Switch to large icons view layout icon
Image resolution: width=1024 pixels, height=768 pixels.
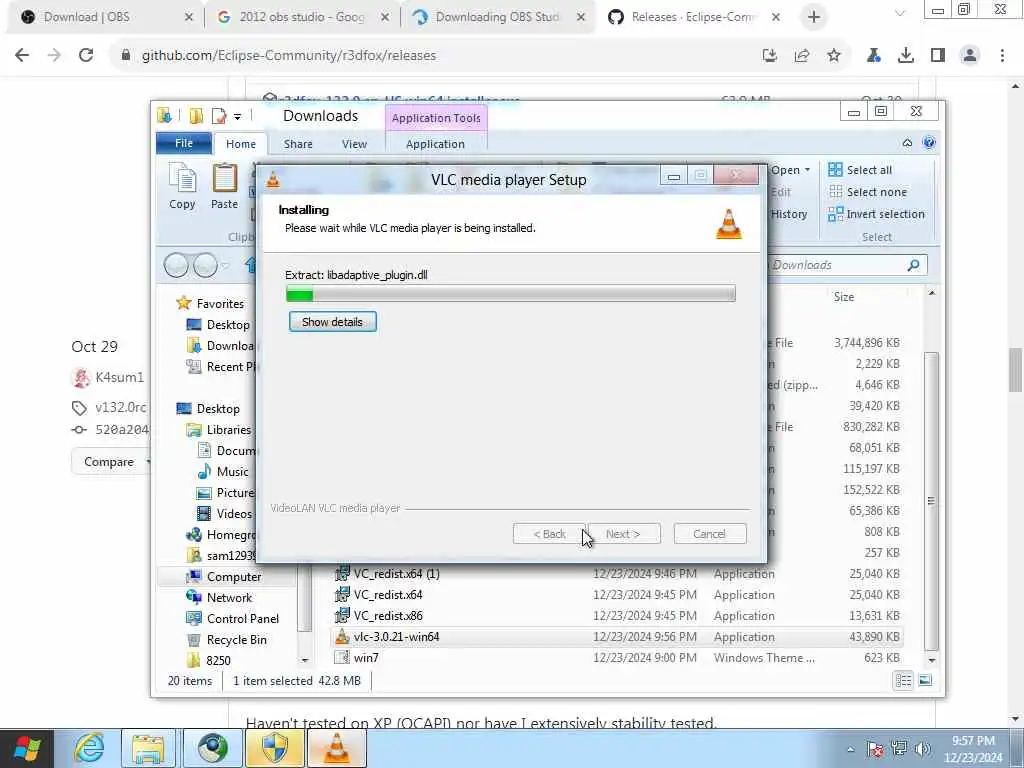(925, 681)
